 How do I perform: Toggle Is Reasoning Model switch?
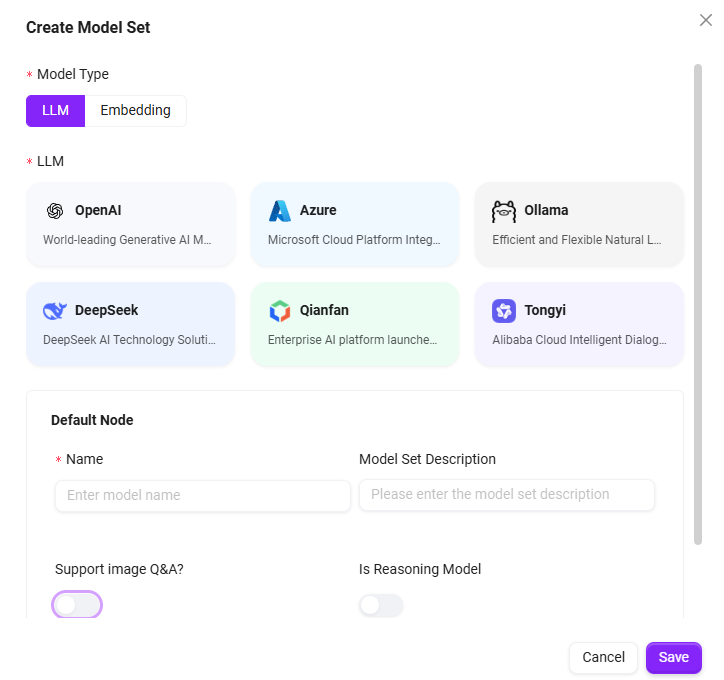381,605
